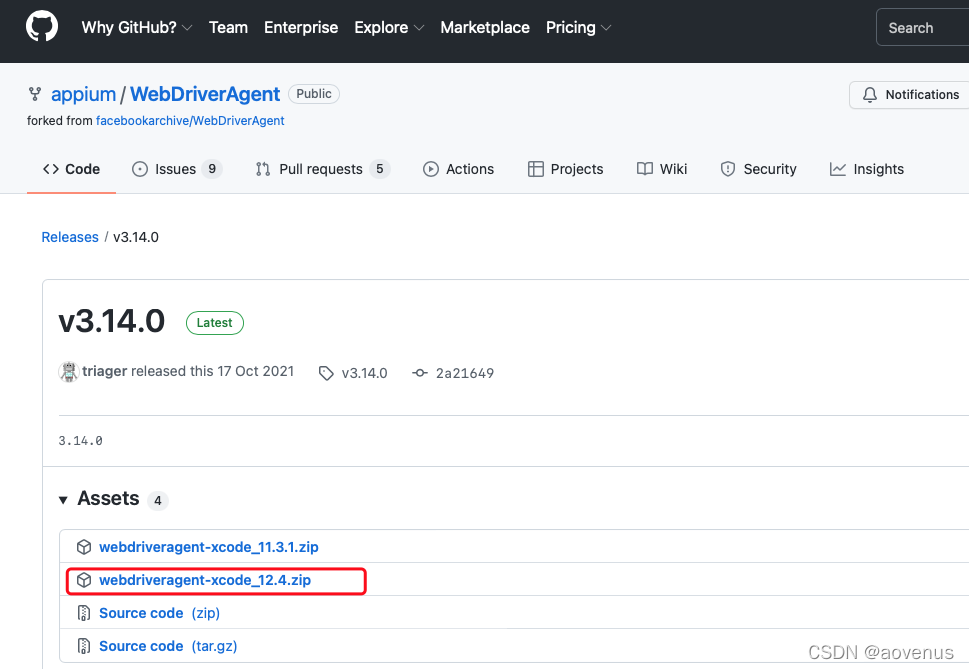Viewport: 969px width, 669px height.
Task: Go to the Releases breadcrumb link
Action: (70, 237)
